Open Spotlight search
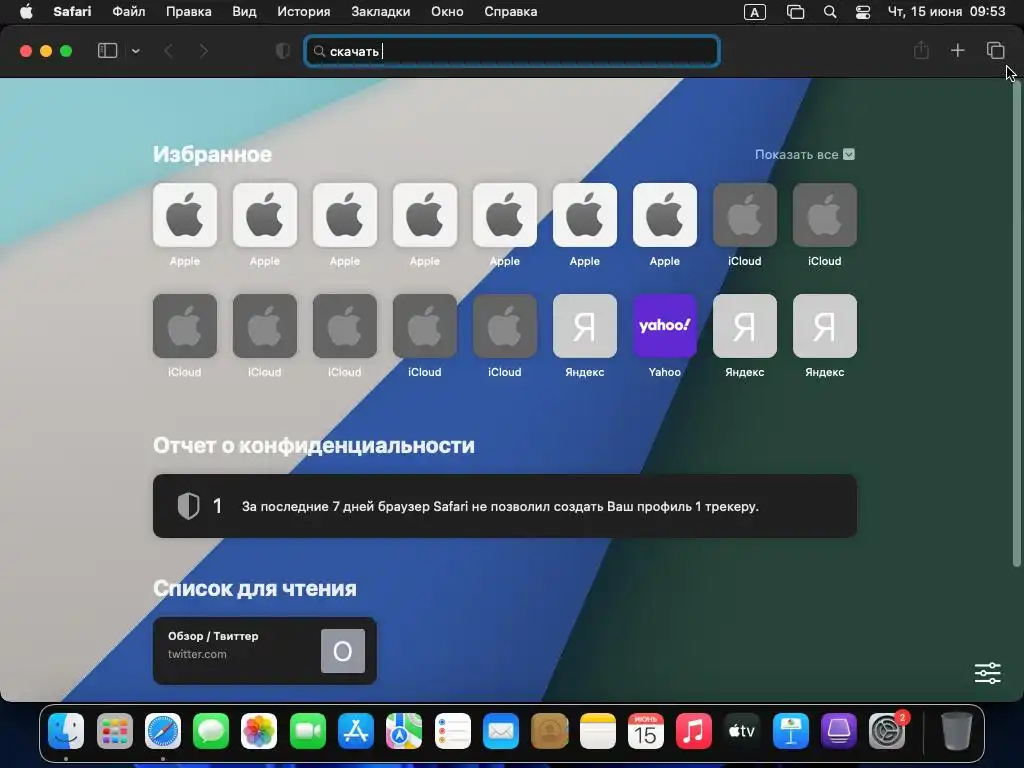 (829, 12)
